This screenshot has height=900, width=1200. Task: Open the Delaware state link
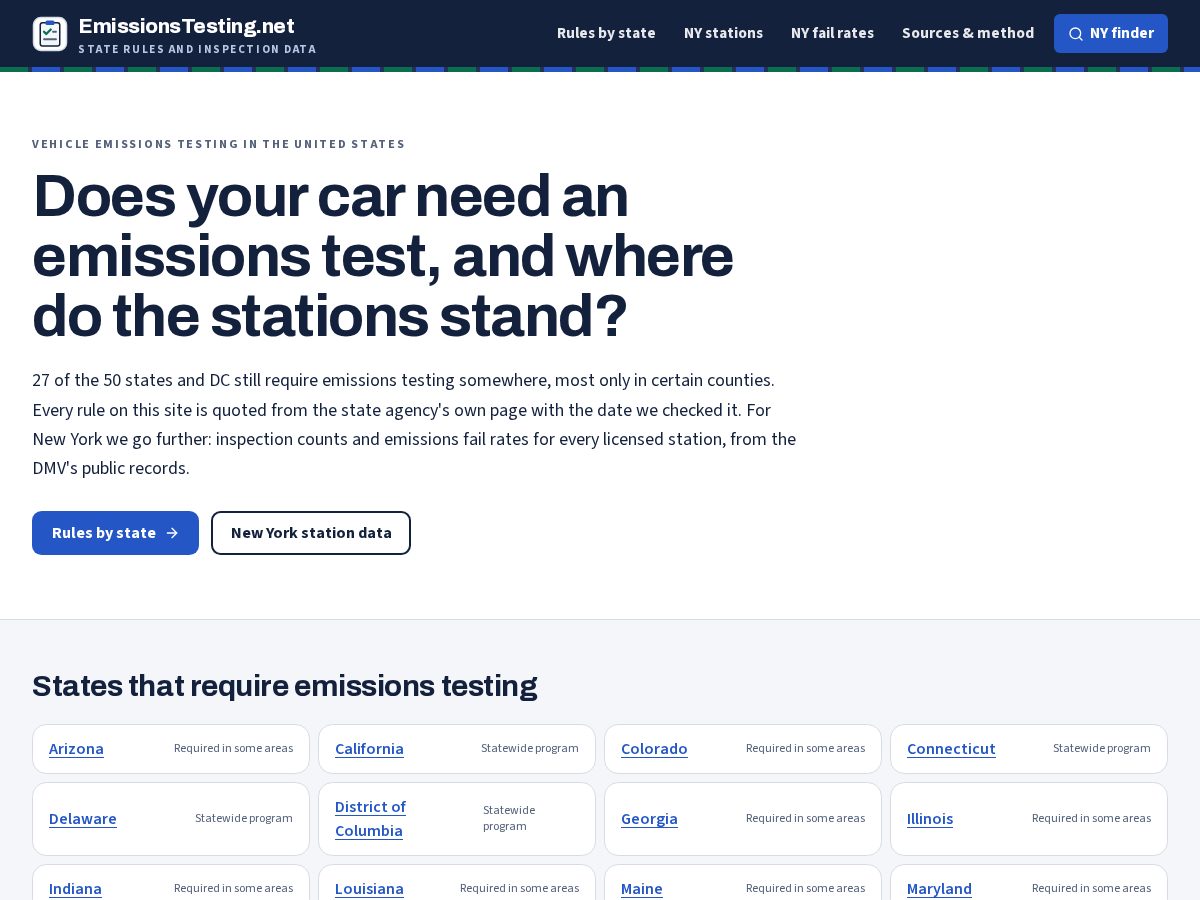(83, 819)
